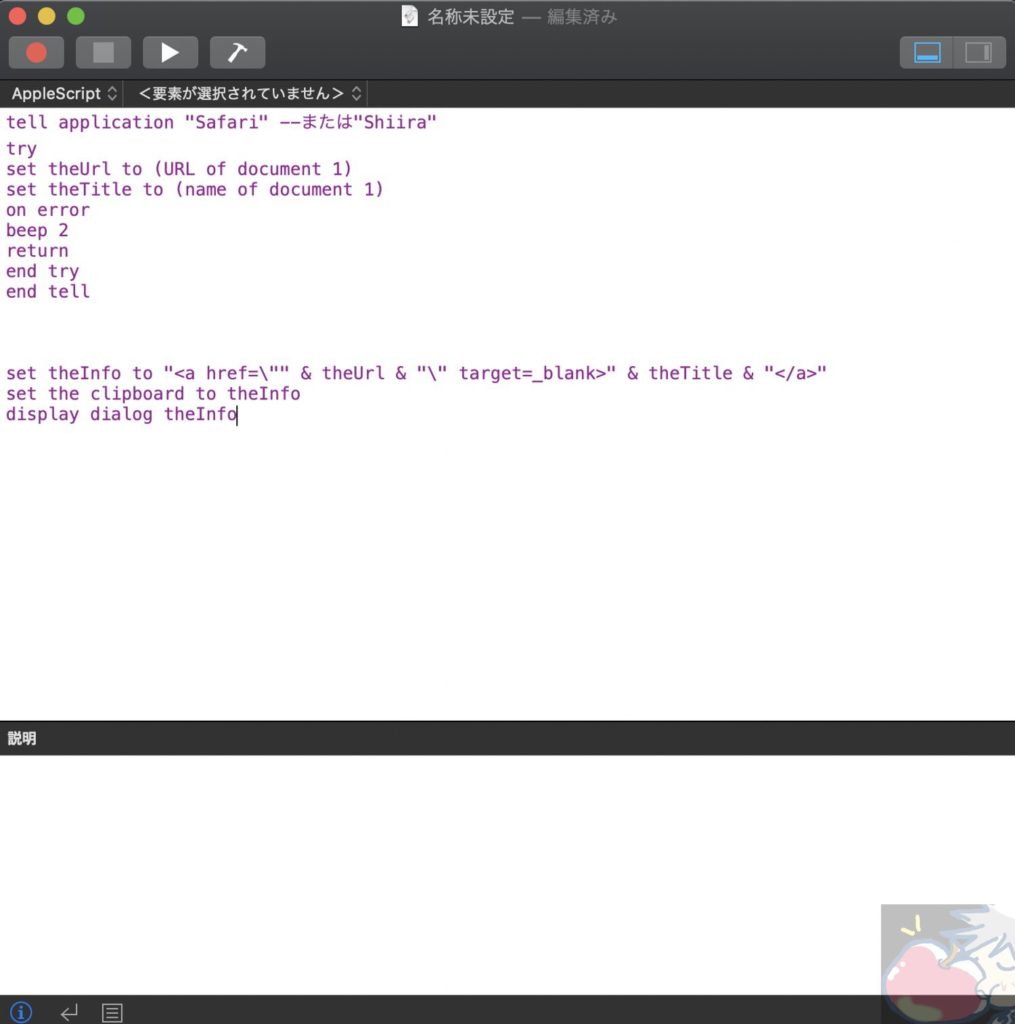The width and height of the screenshot is (1015, 1024).
Task: Run the script with the play icon
Action: click(x=170, y=52)
